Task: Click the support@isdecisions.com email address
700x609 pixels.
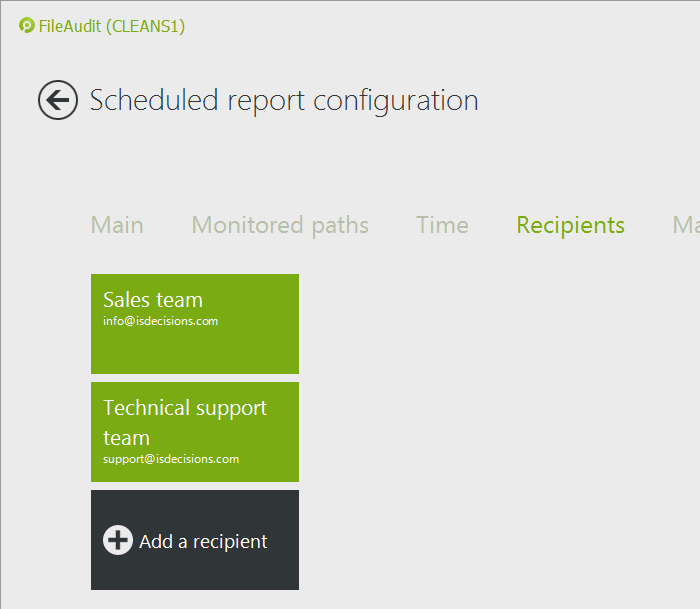Action: pos(171,459)
